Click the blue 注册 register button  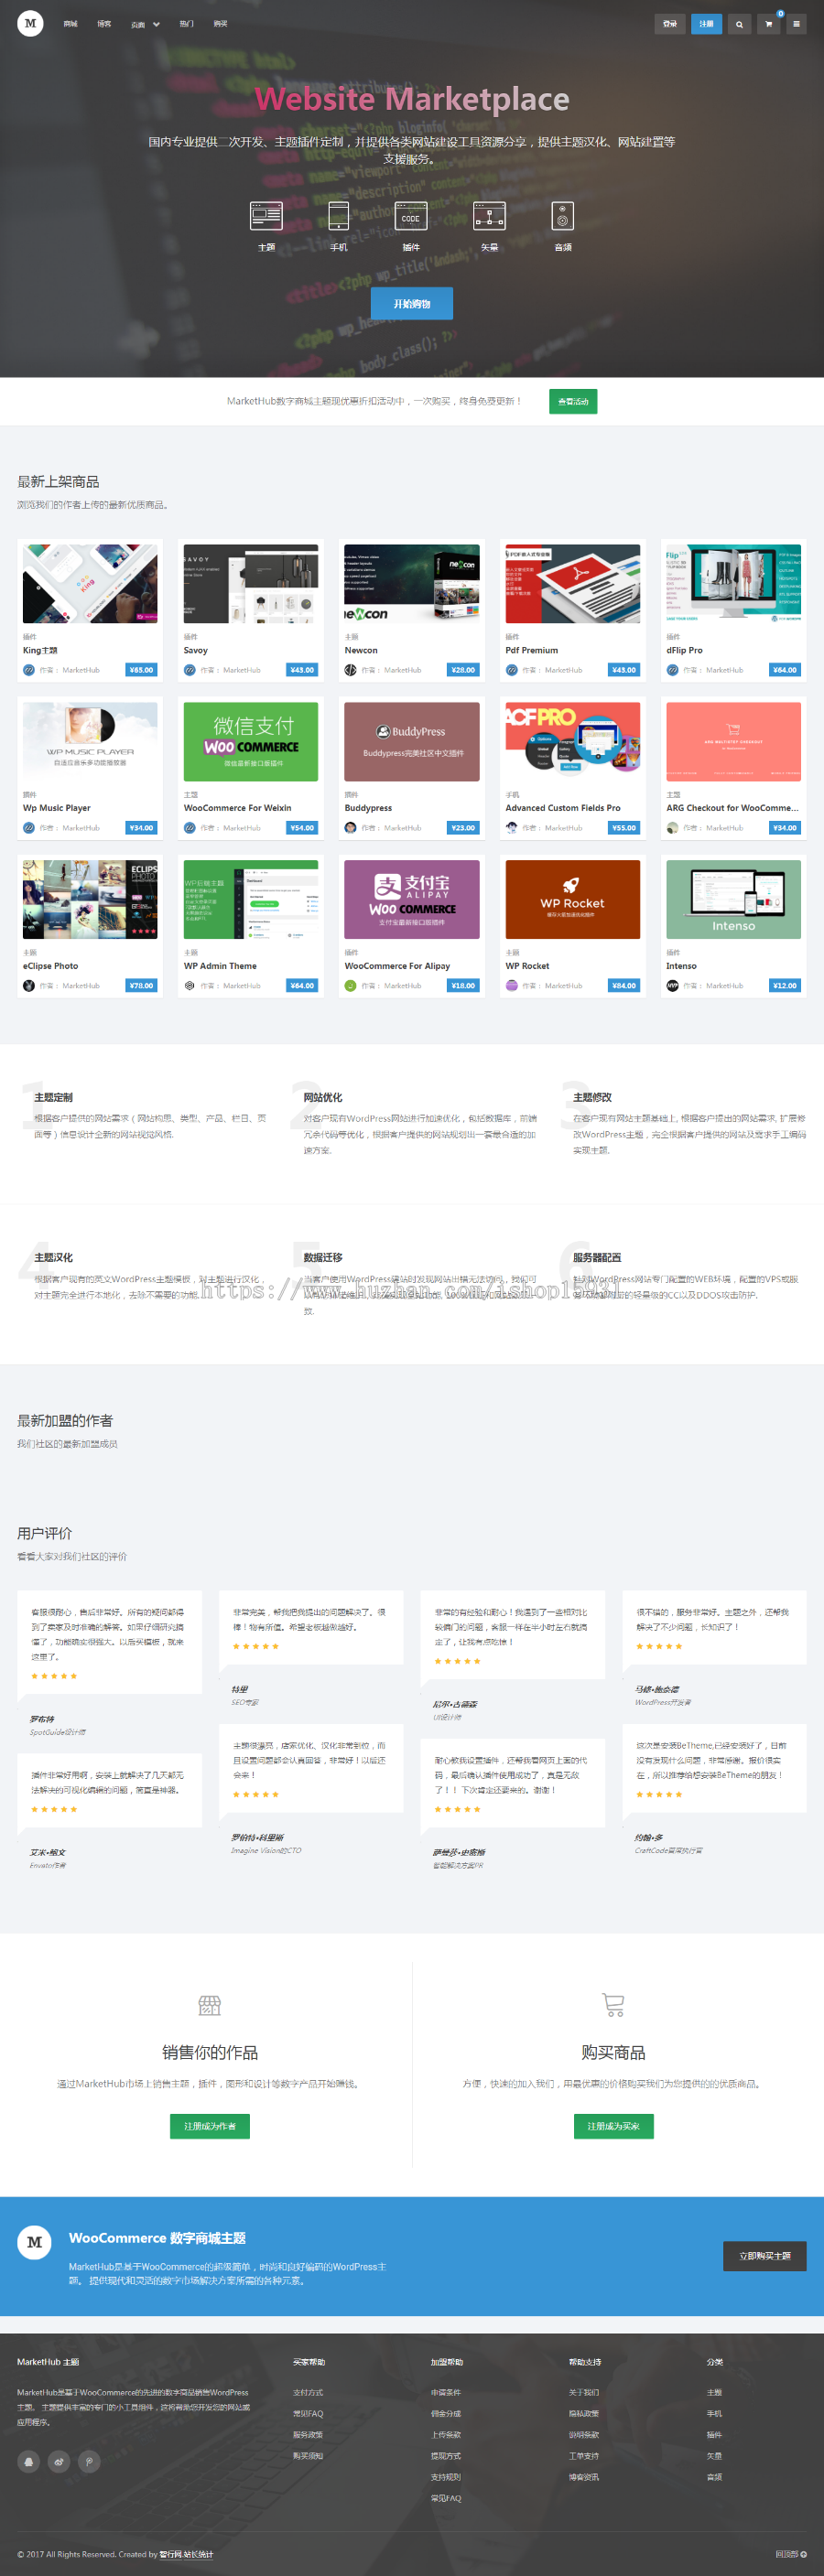point(706,24)
